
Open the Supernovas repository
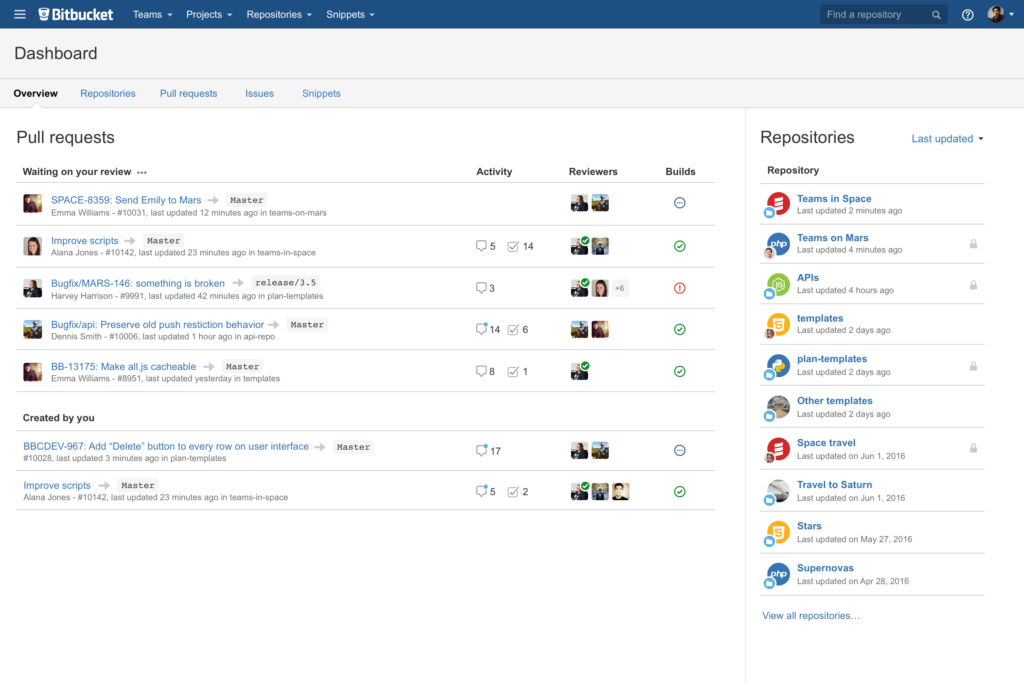[825, 567]
